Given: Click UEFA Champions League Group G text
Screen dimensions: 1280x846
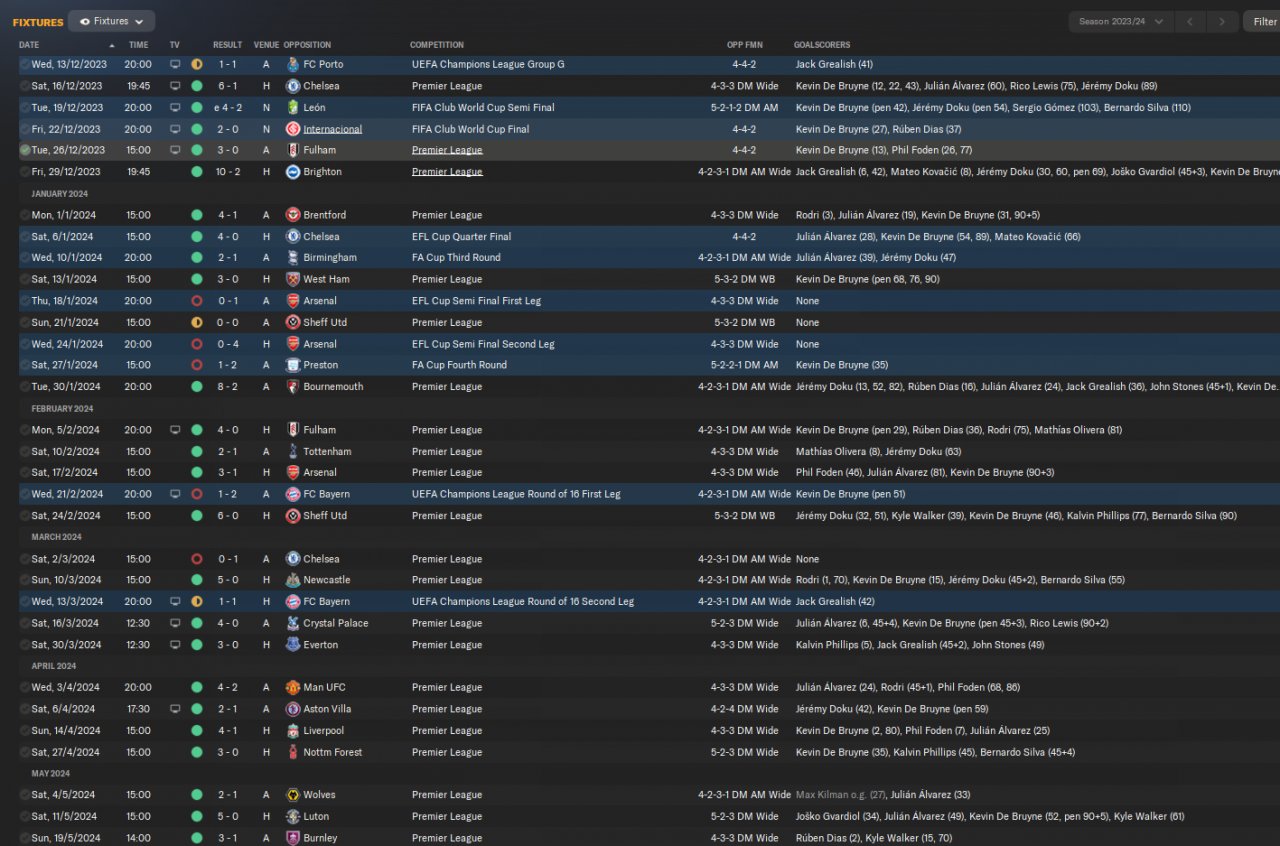Looking at the screenshot, I should 488,64.
